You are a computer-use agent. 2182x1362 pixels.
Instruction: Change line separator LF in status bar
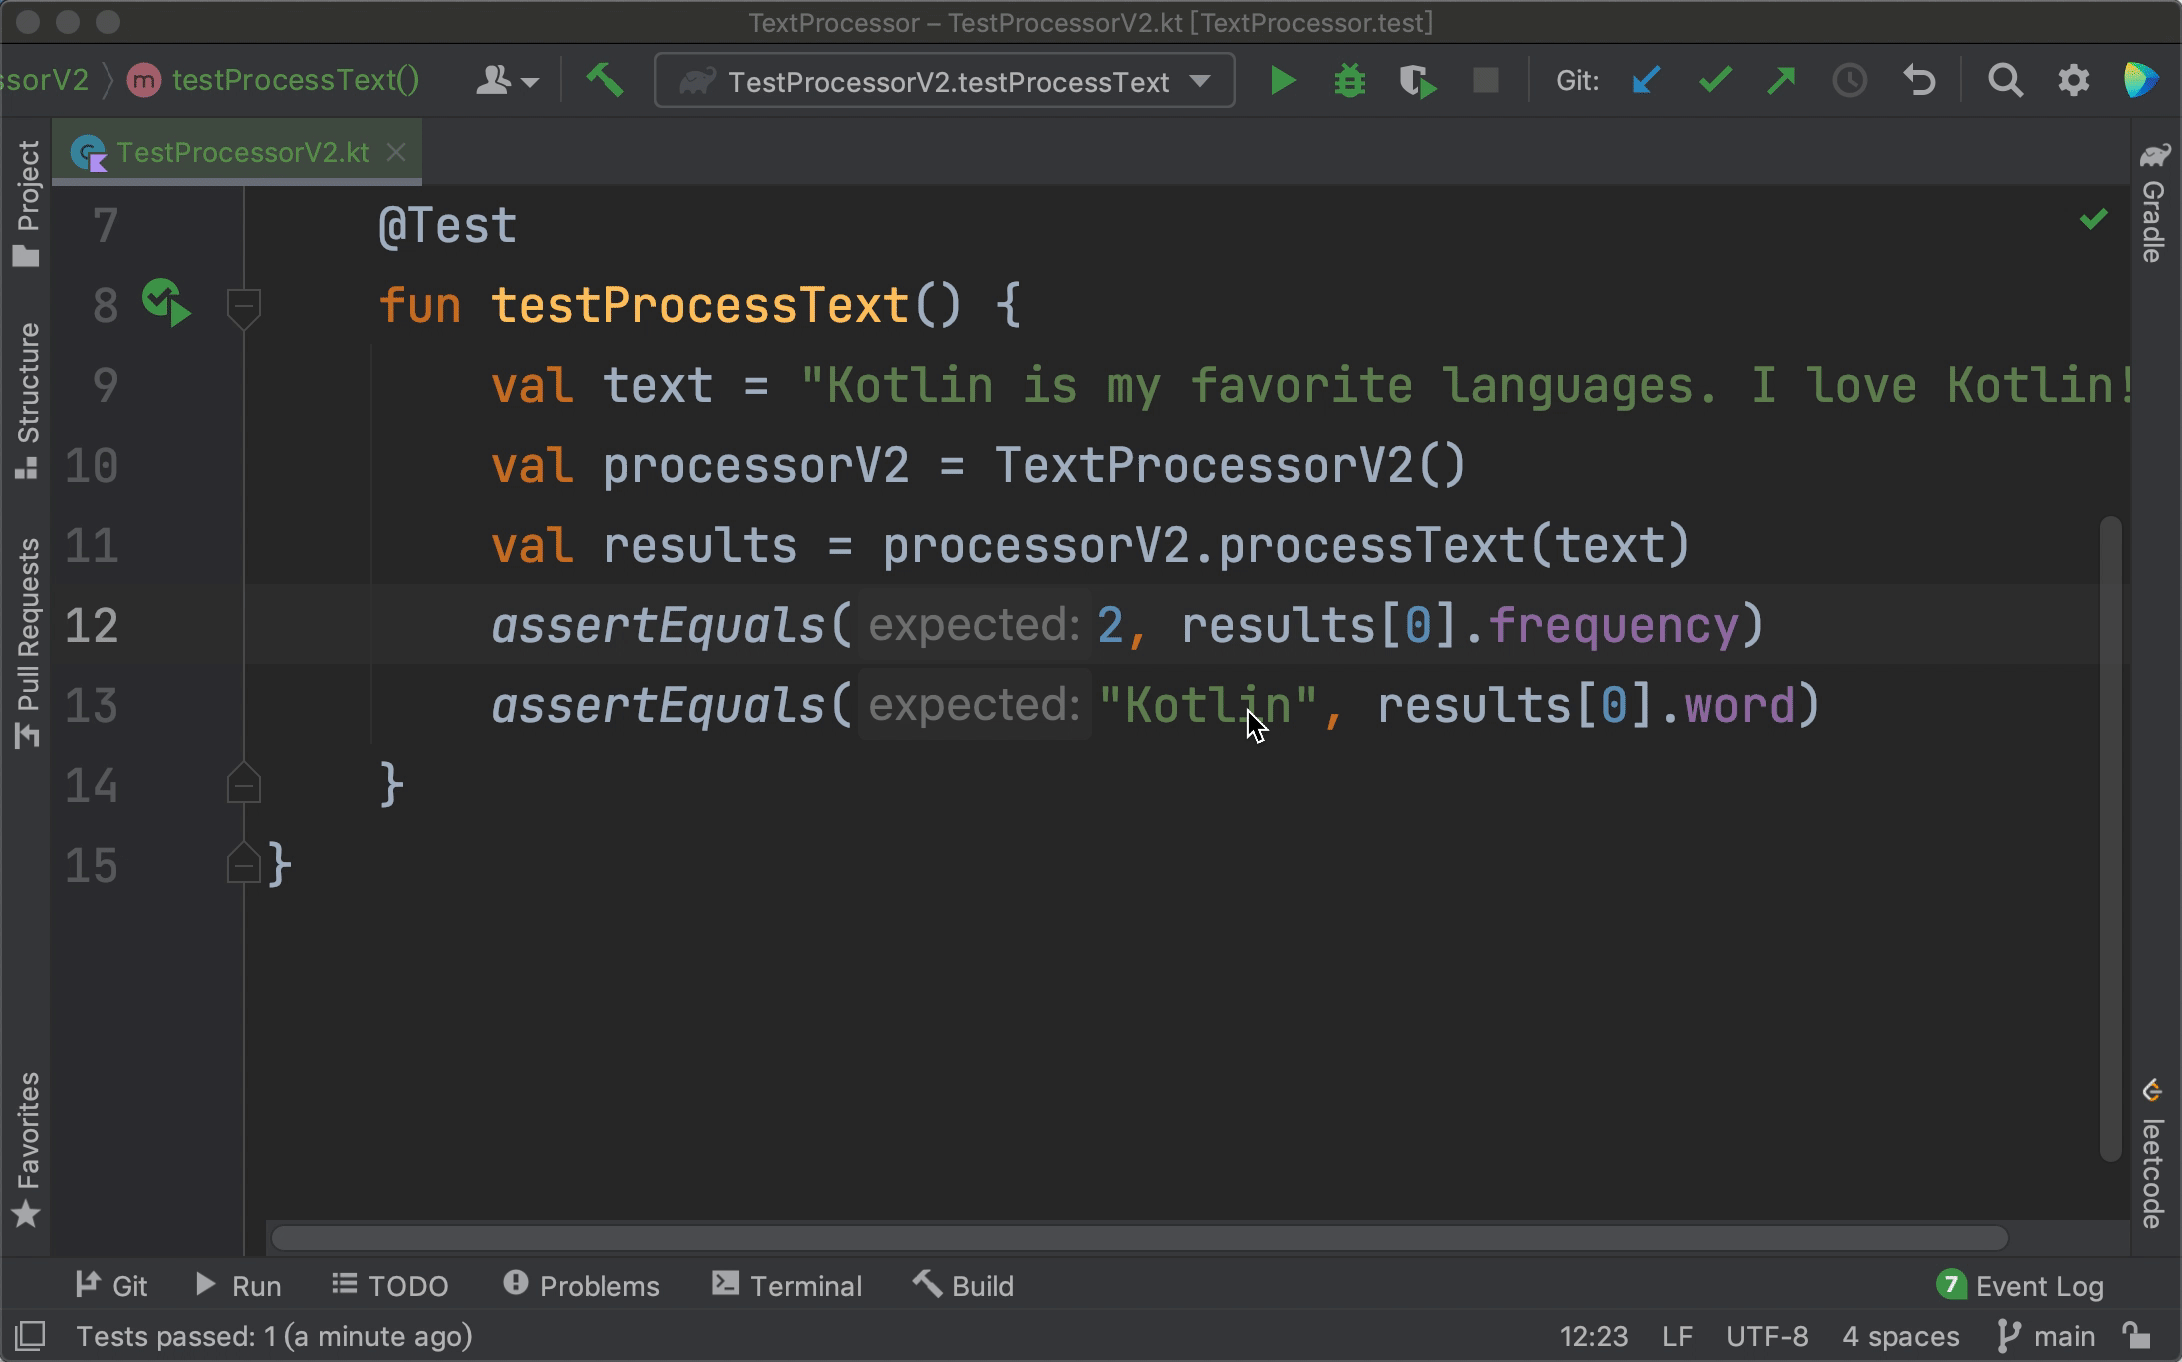[1677, 1336]
